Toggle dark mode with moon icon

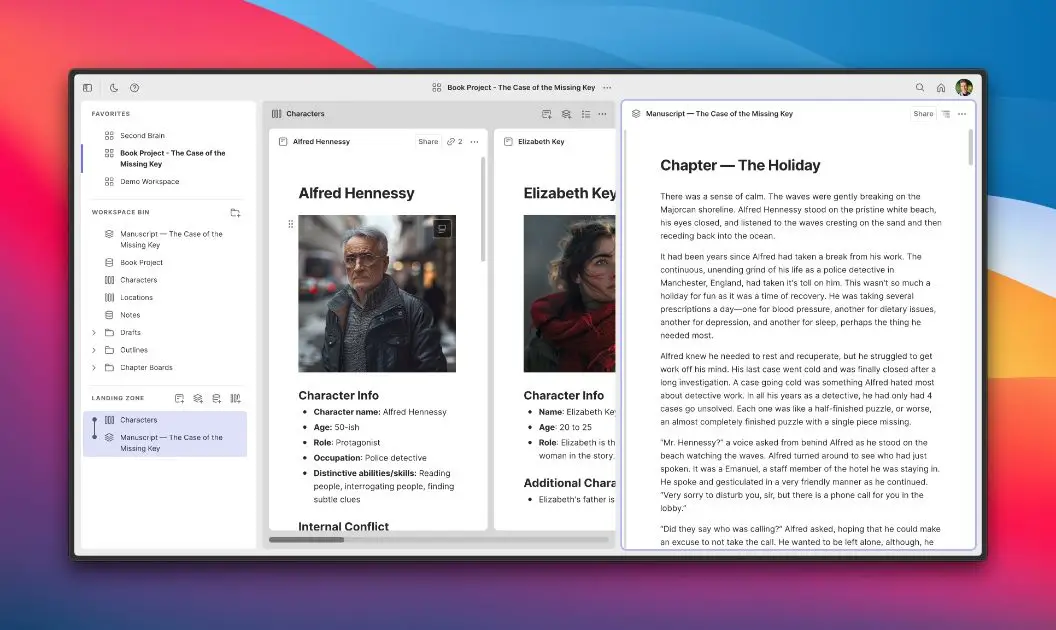(114, 88)
